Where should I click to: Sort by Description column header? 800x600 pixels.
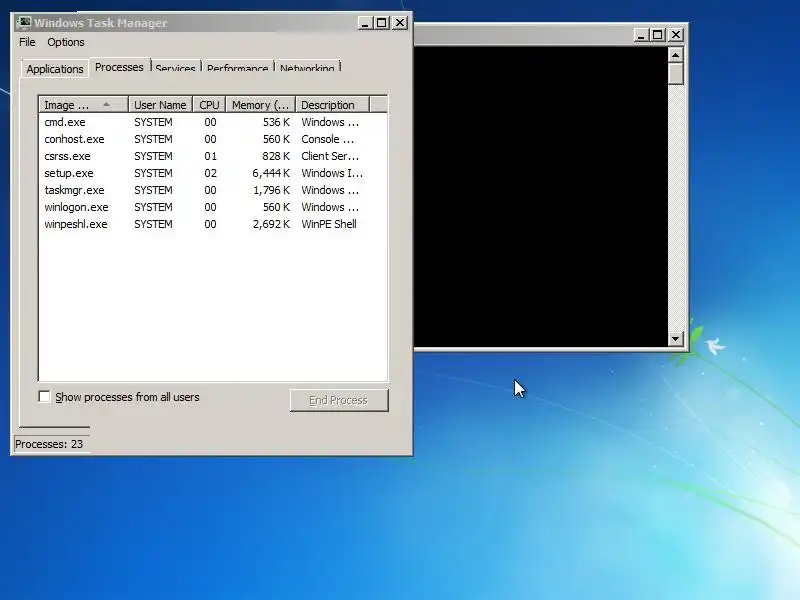(x=332, y=105)
